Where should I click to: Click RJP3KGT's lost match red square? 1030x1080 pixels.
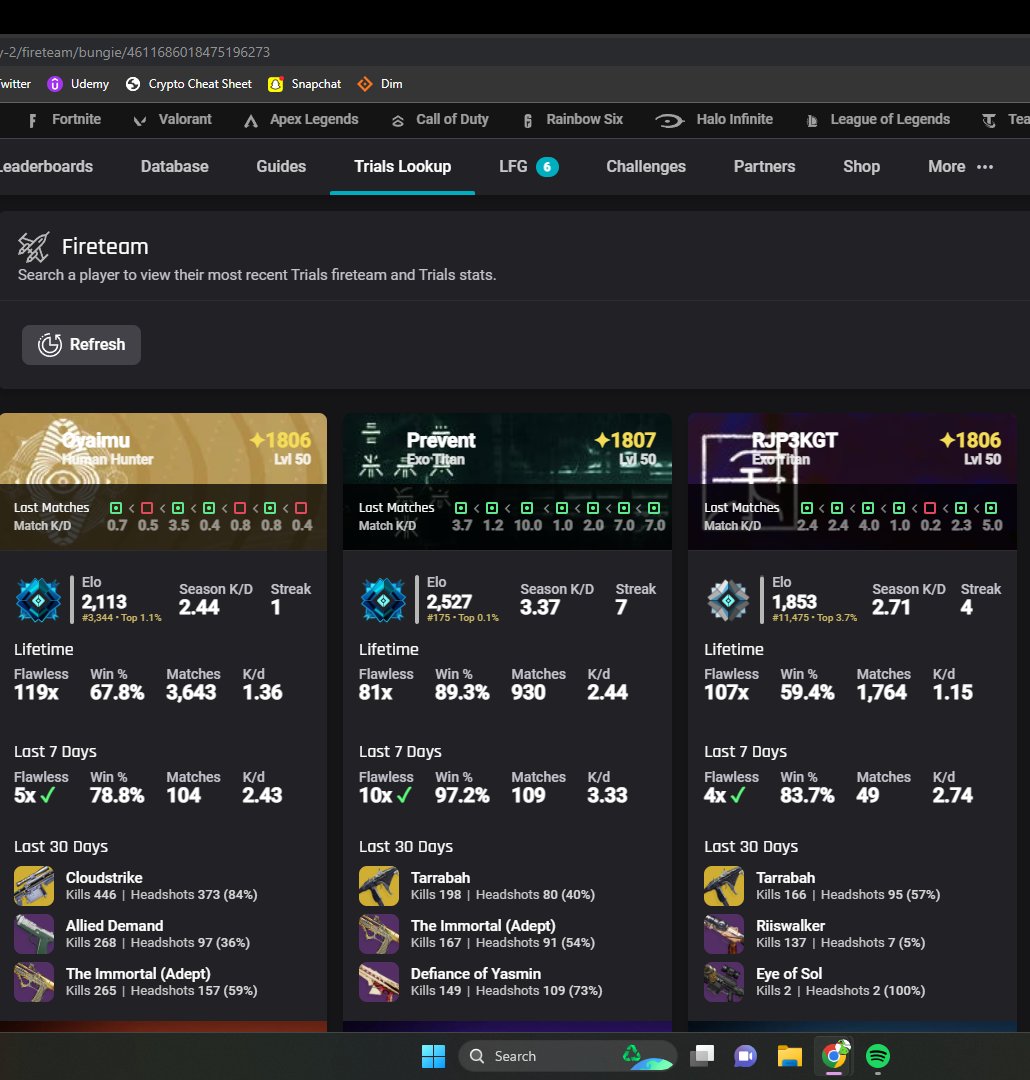pos(929,508)
